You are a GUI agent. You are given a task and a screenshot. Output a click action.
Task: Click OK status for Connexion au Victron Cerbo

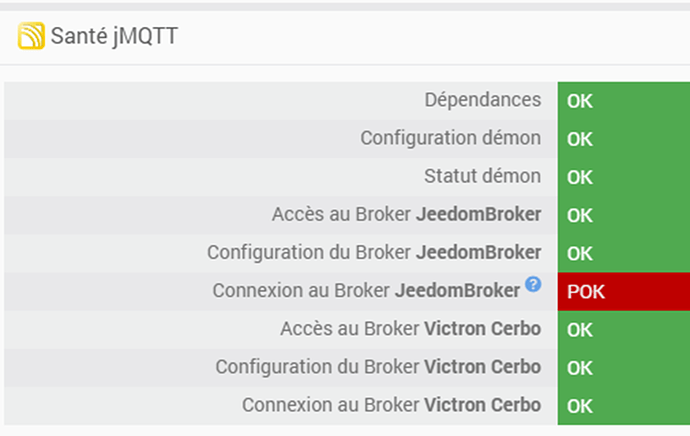click(x=580, y=406)
